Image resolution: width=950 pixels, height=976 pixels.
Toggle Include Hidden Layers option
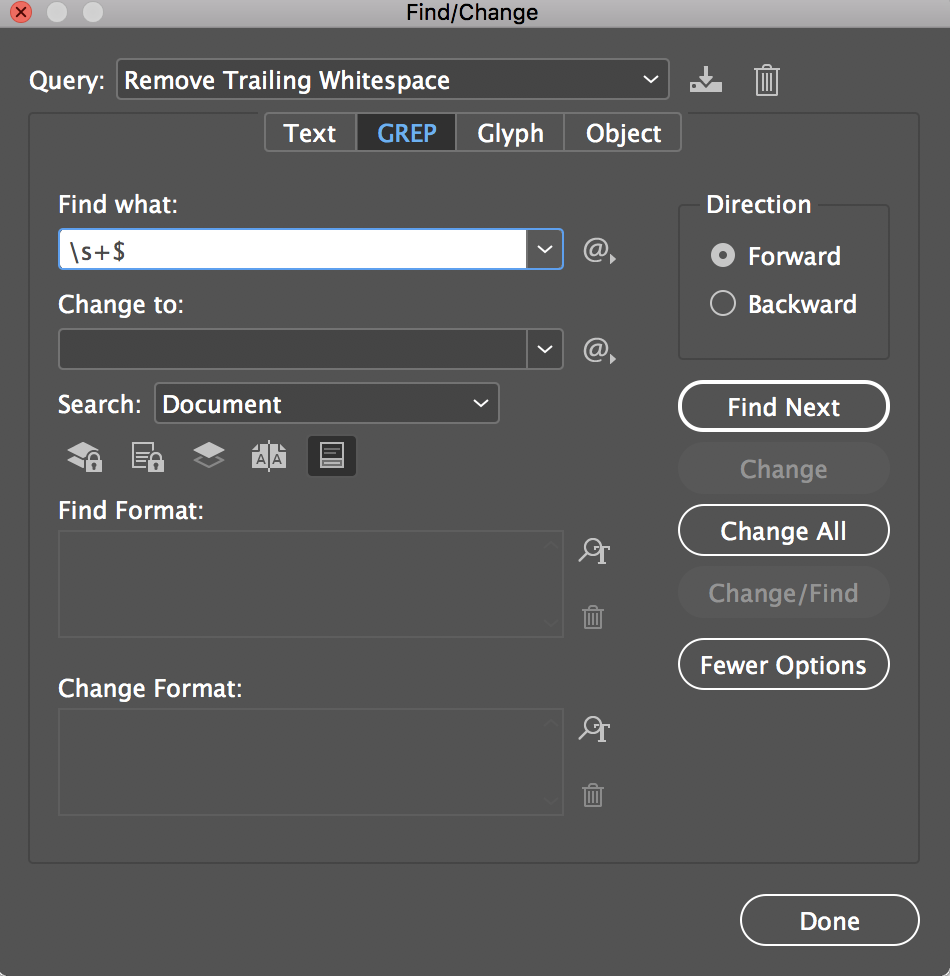tap(208, 456)
